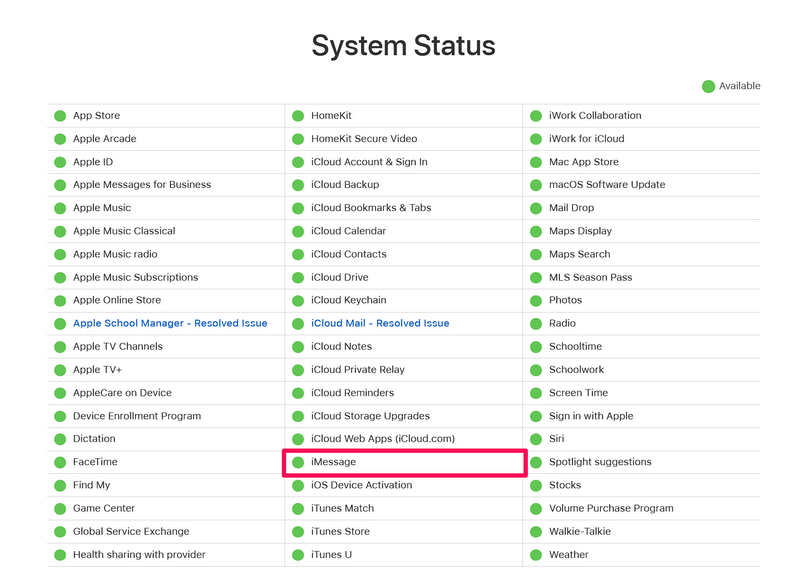Click the iCloud Backup service label
Viewport: 800px width, 582px height.
345,185
